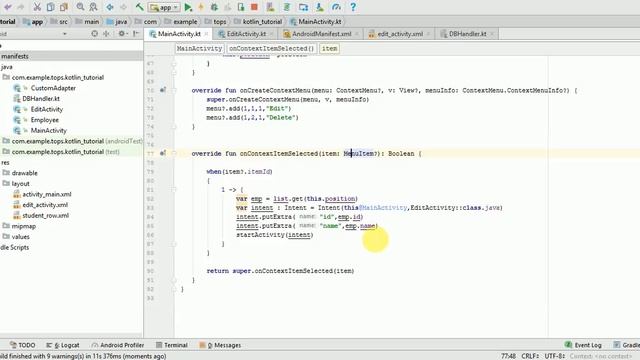Open the AVD Manager icon
Screen dimensions: 640x360
[x=270, y=7]
